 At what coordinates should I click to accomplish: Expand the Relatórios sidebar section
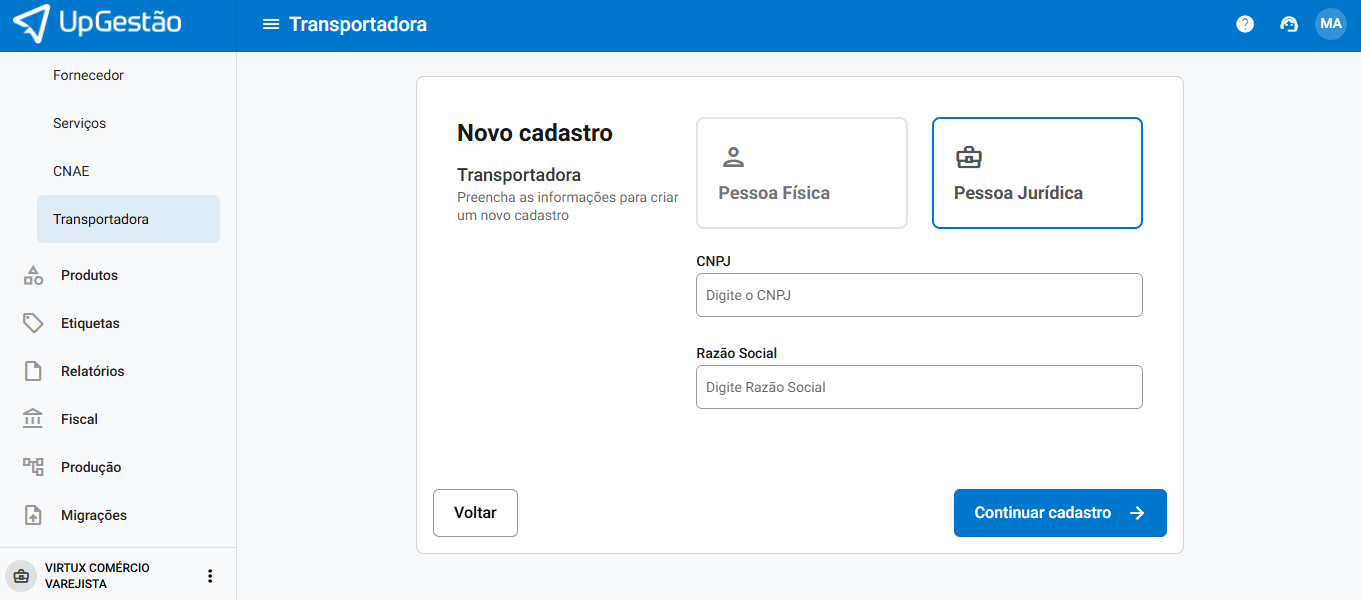(92, 371)
